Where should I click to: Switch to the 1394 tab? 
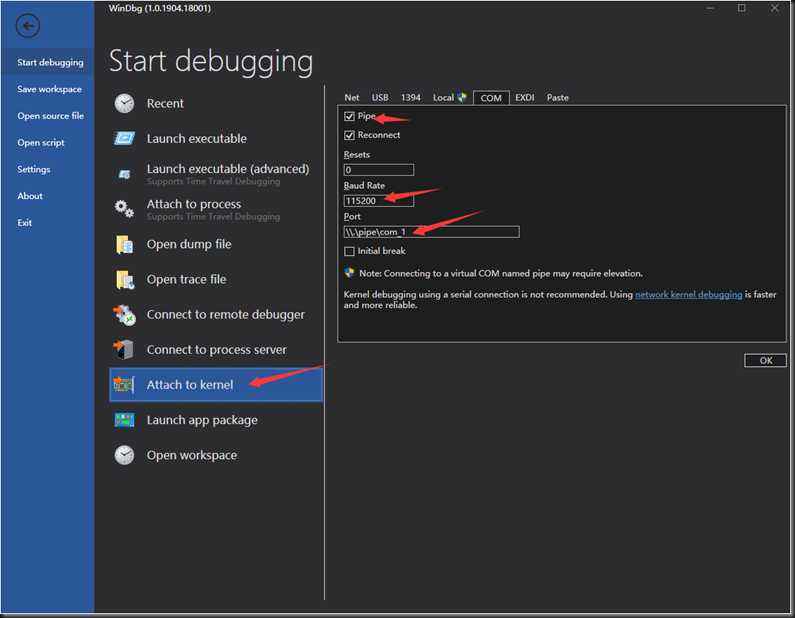point(411,97)
